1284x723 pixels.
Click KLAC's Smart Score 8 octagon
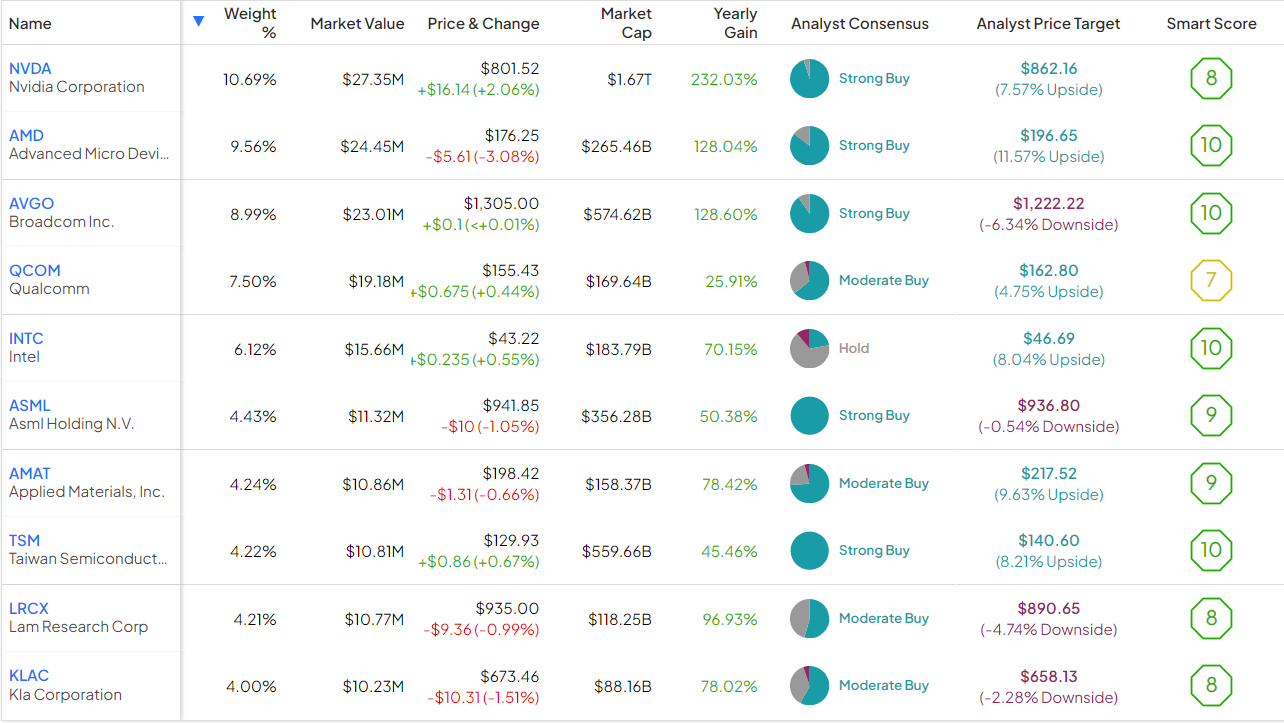click(x=1211, y=685)
